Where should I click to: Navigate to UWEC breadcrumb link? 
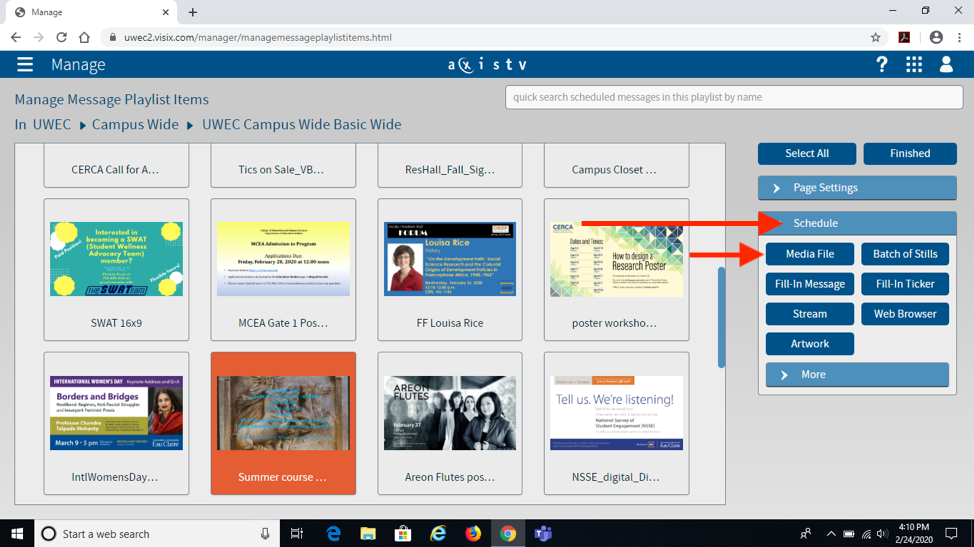(52, 124)
